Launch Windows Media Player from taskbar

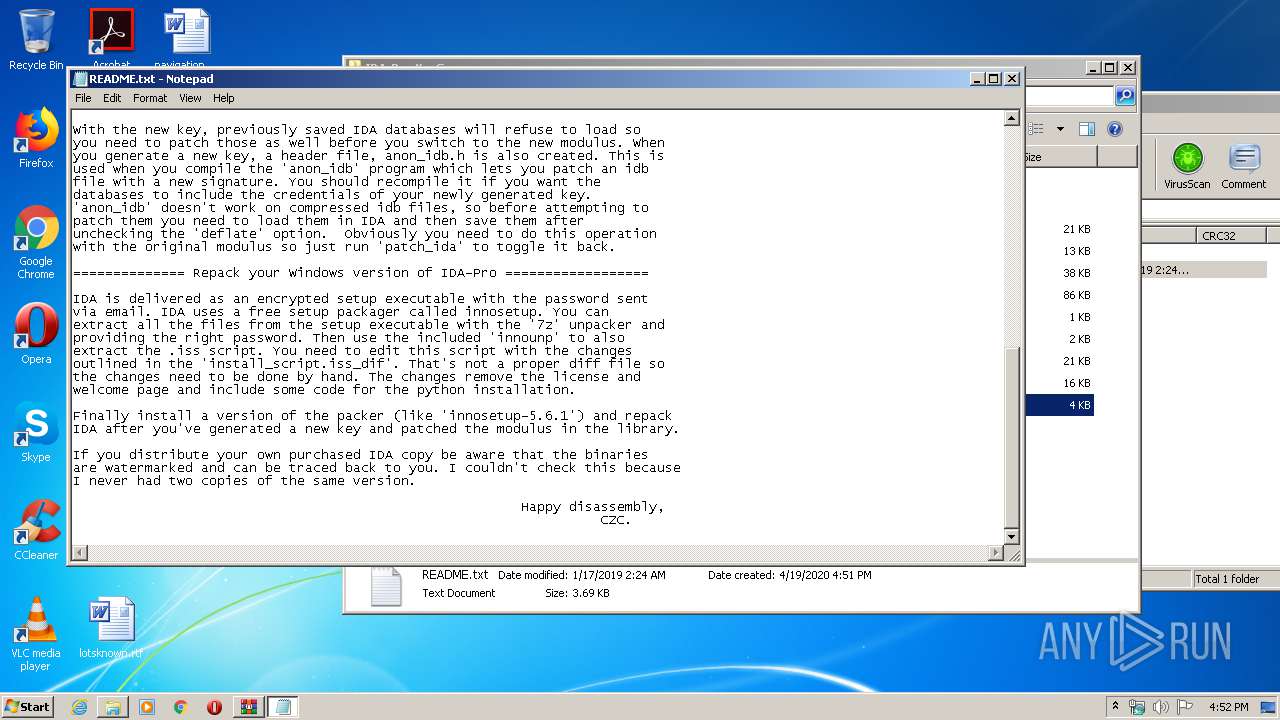[x=147, y=707]
